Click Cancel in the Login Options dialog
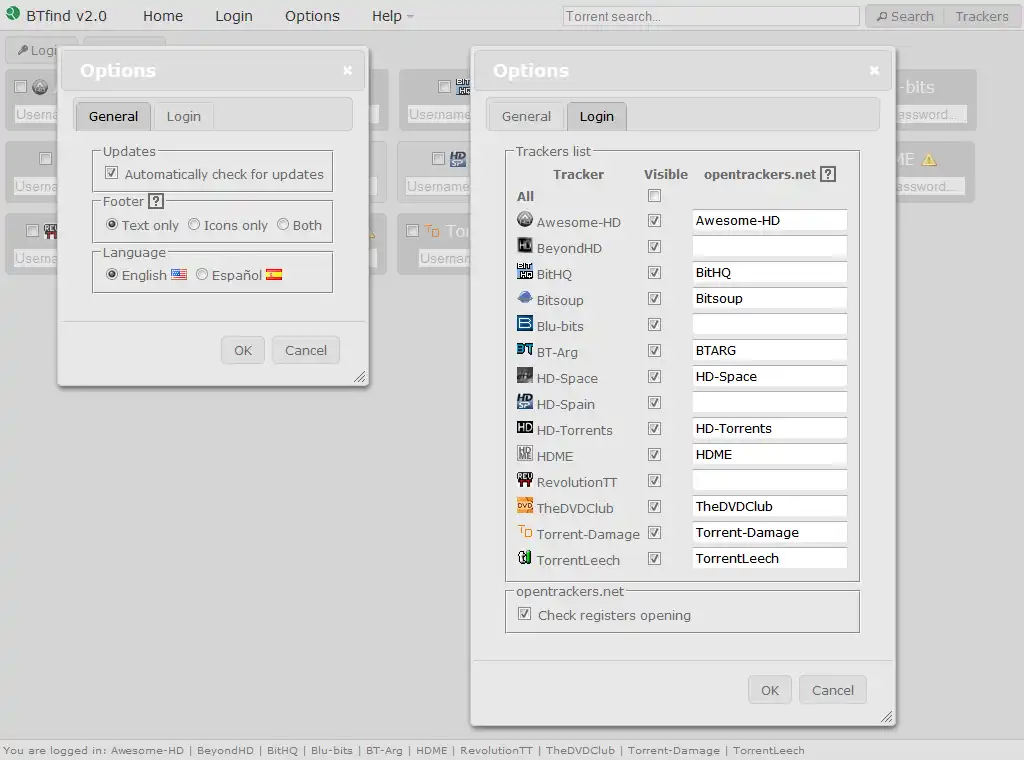Image resolution: width=1024 pixels, height=760 pixels. click(x=833, y=690)
